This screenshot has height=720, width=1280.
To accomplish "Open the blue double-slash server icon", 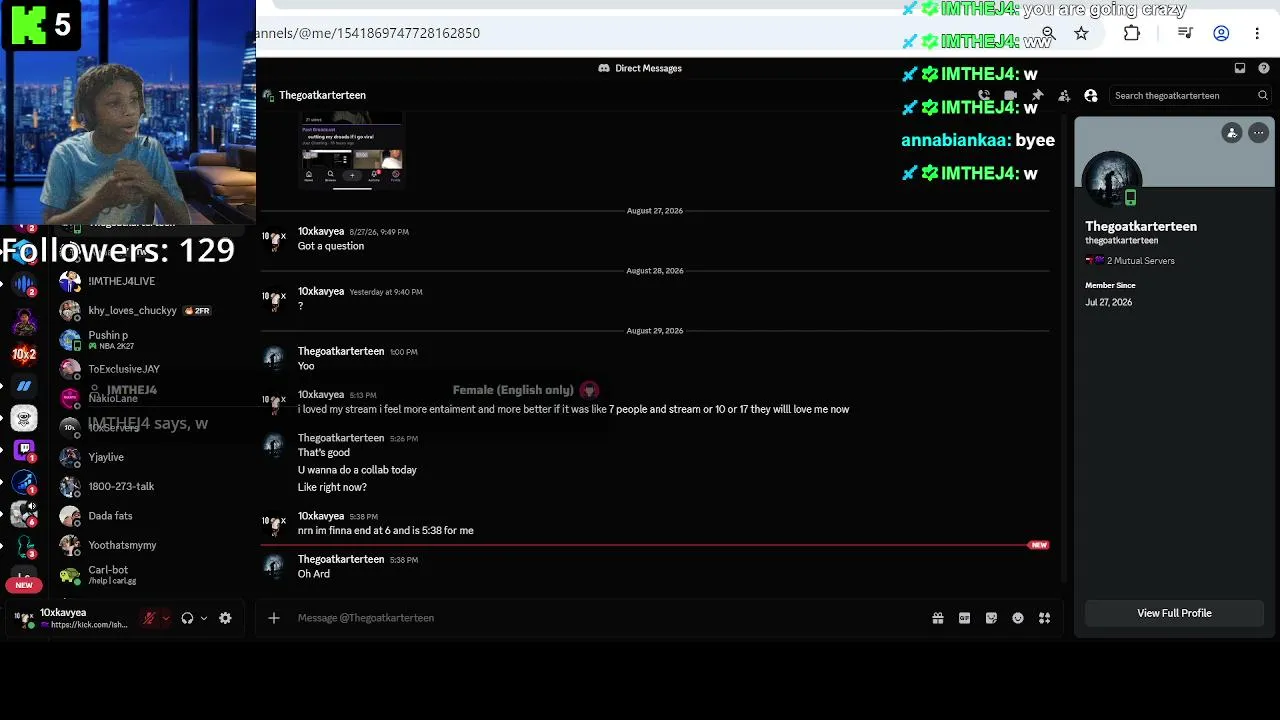I will pyautogui.click(x=24, y=386).
